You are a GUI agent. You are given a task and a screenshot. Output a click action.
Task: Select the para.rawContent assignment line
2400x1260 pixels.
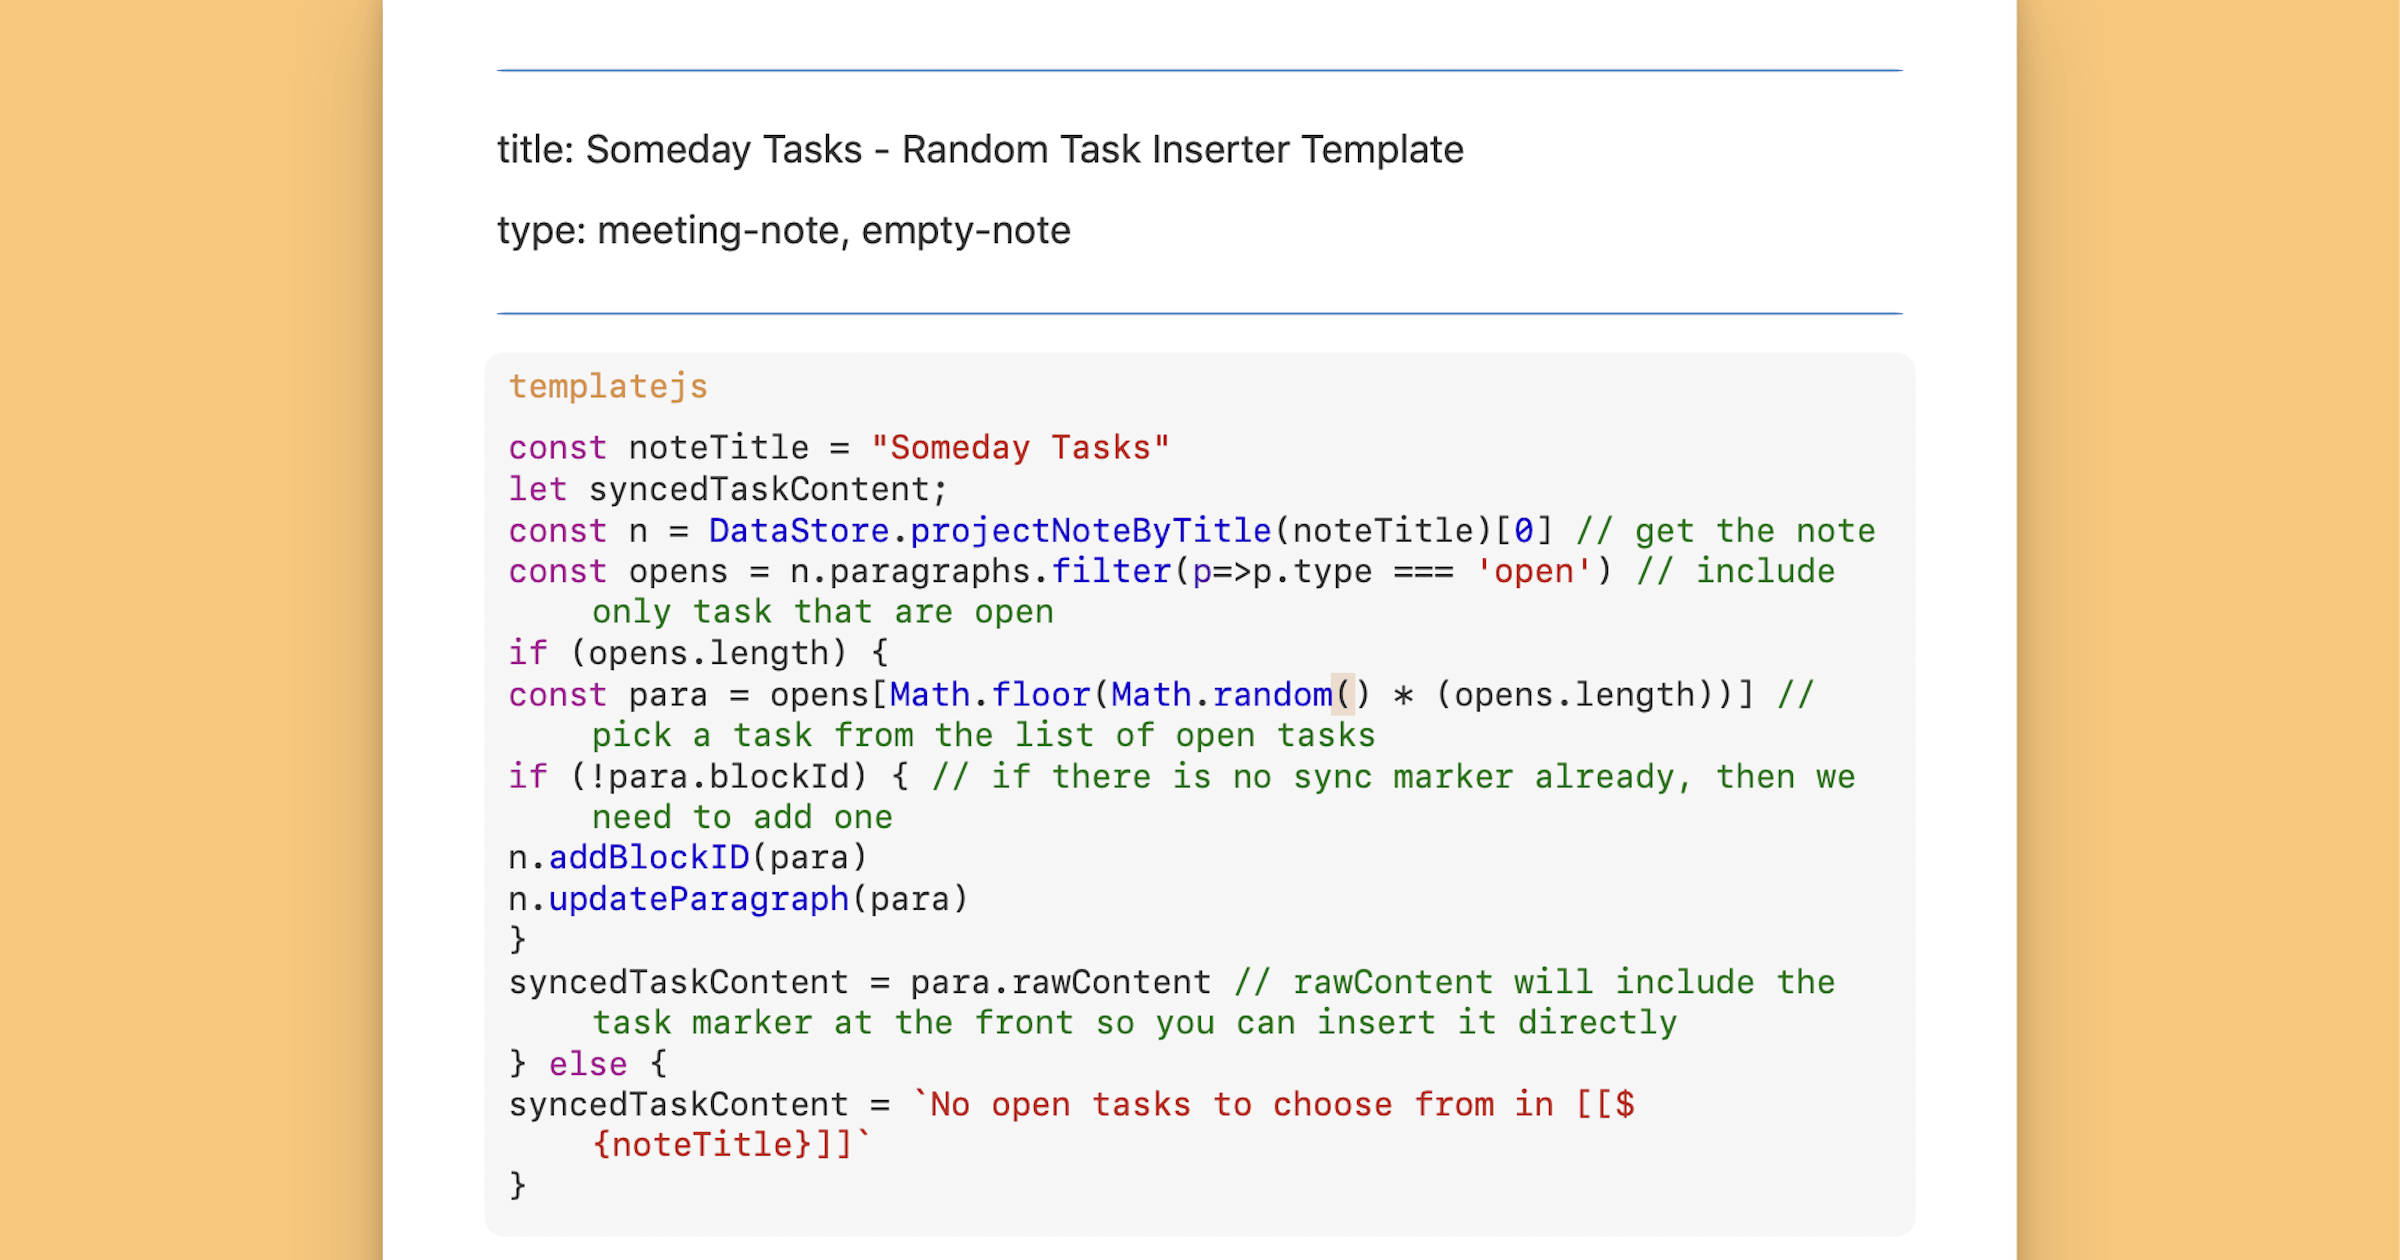coord(860,981)
